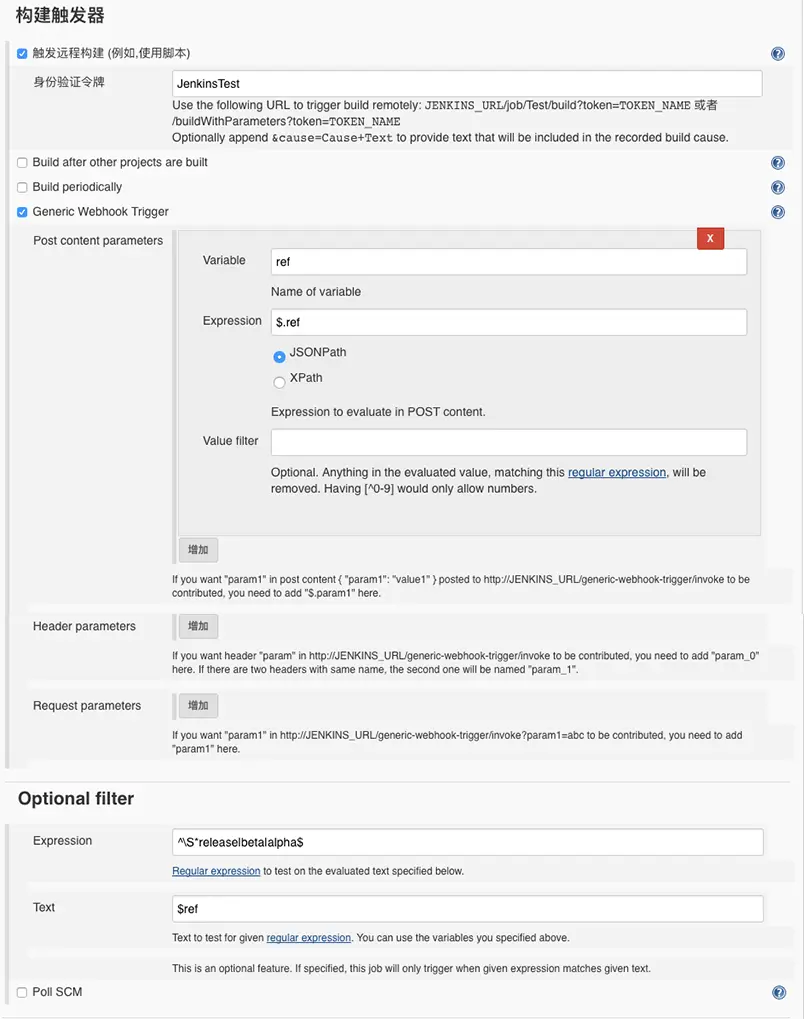The width and height of the screenshot is (807, 1019).
Task: Click the Text field containing $ref
Action: [x=468, y=909]
